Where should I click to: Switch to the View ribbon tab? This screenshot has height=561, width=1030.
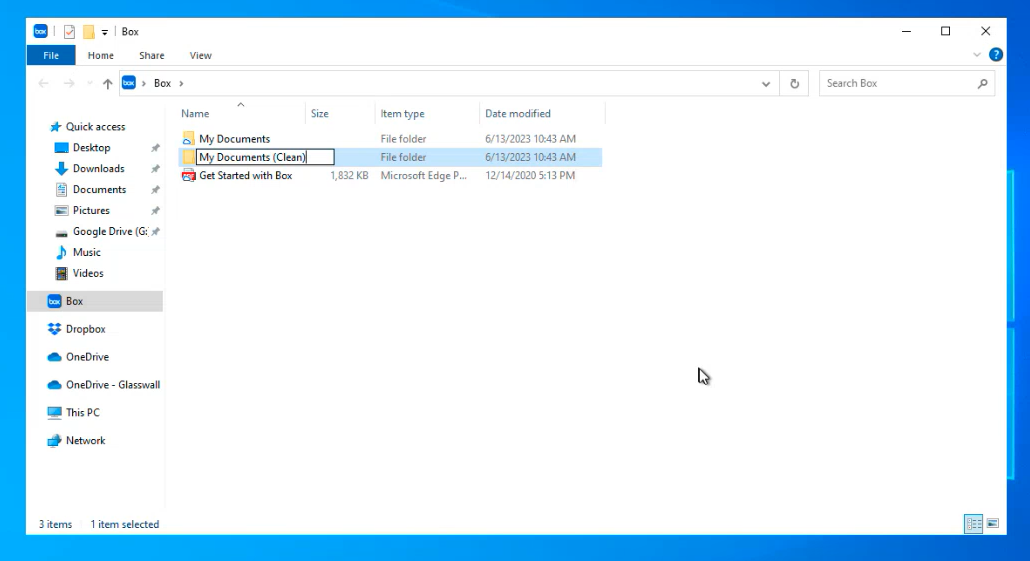[x=200, y=55]
